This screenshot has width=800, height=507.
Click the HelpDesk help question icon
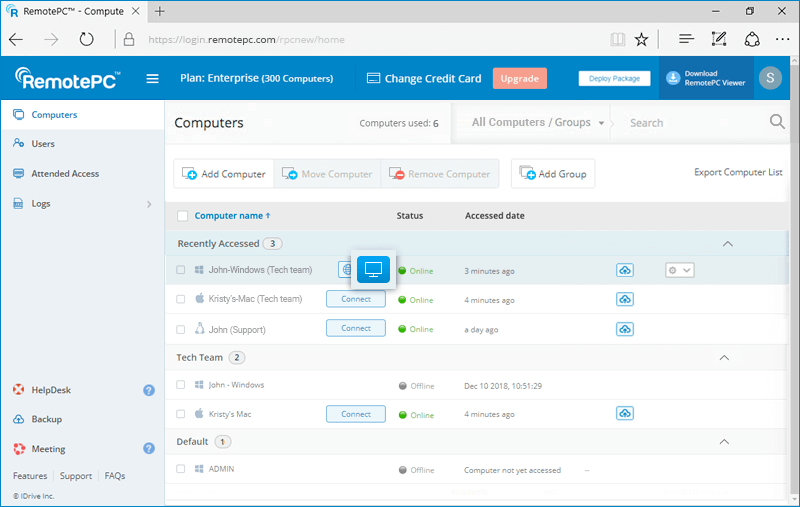[x=148, y=390]
